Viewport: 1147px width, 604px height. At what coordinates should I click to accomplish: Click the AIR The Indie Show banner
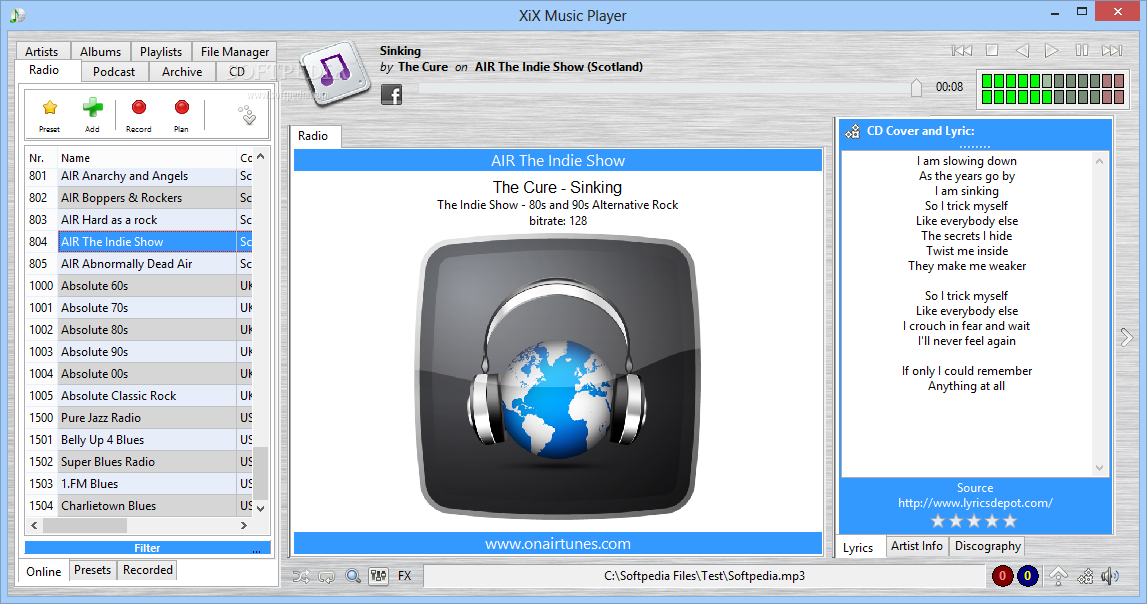(557, 161)
